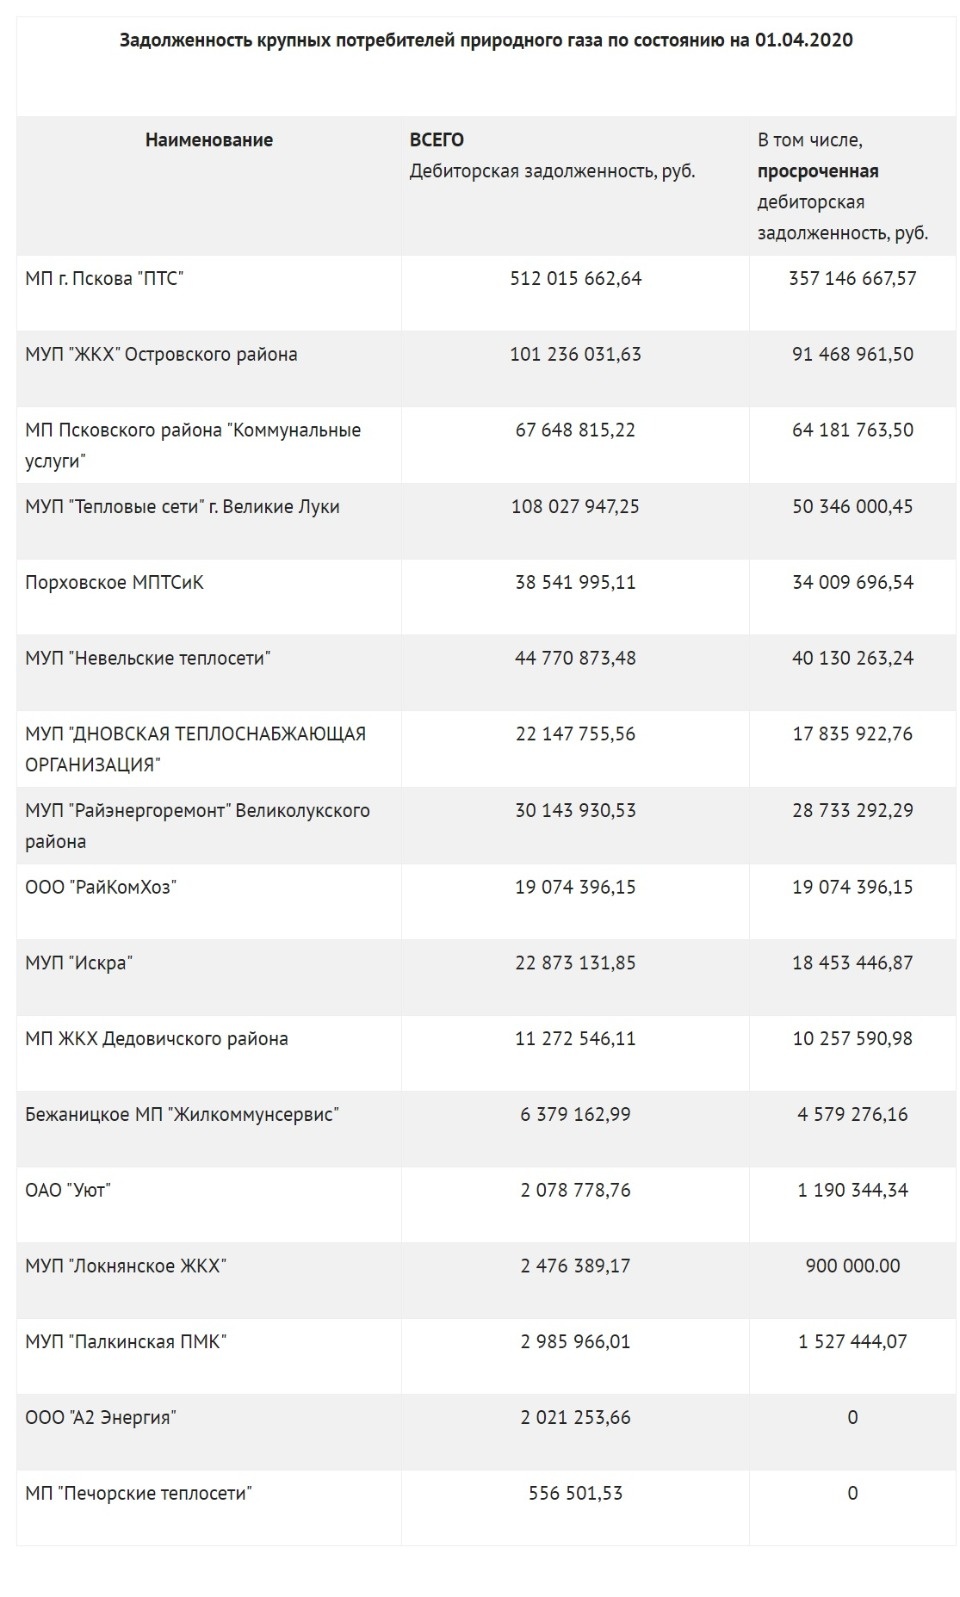Click the "Наименование" column header
Viewport: 960px width, 1597px height.
(x=209, y=140)
